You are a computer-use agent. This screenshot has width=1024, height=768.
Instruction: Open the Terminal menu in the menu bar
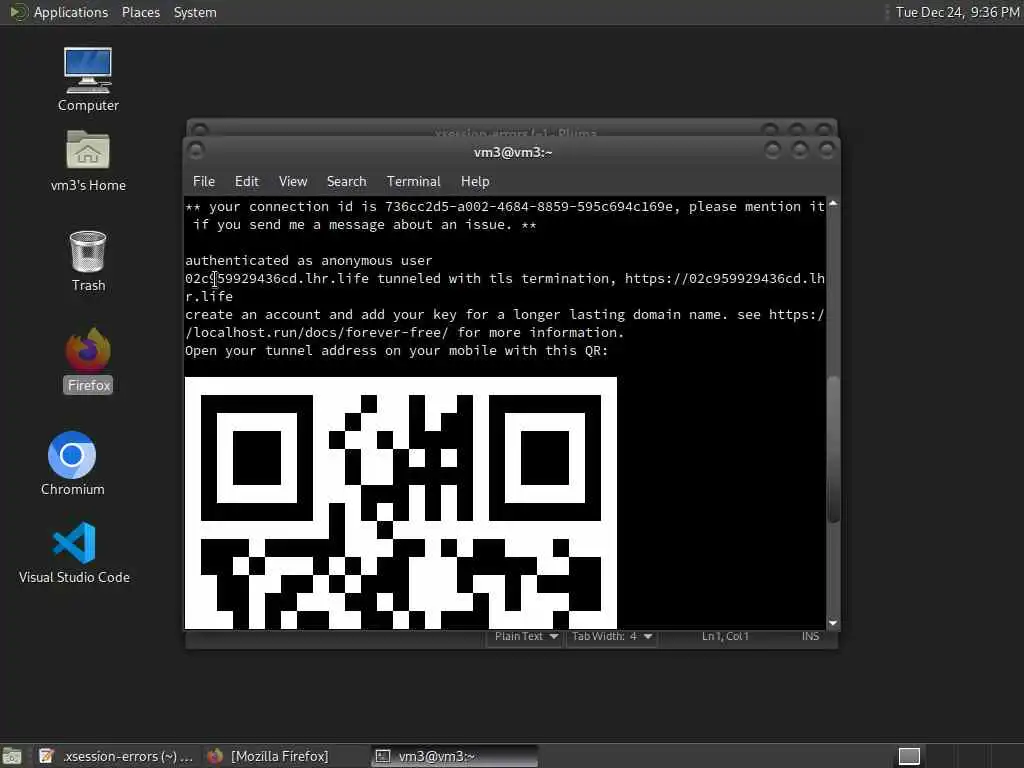click(413, 182)
